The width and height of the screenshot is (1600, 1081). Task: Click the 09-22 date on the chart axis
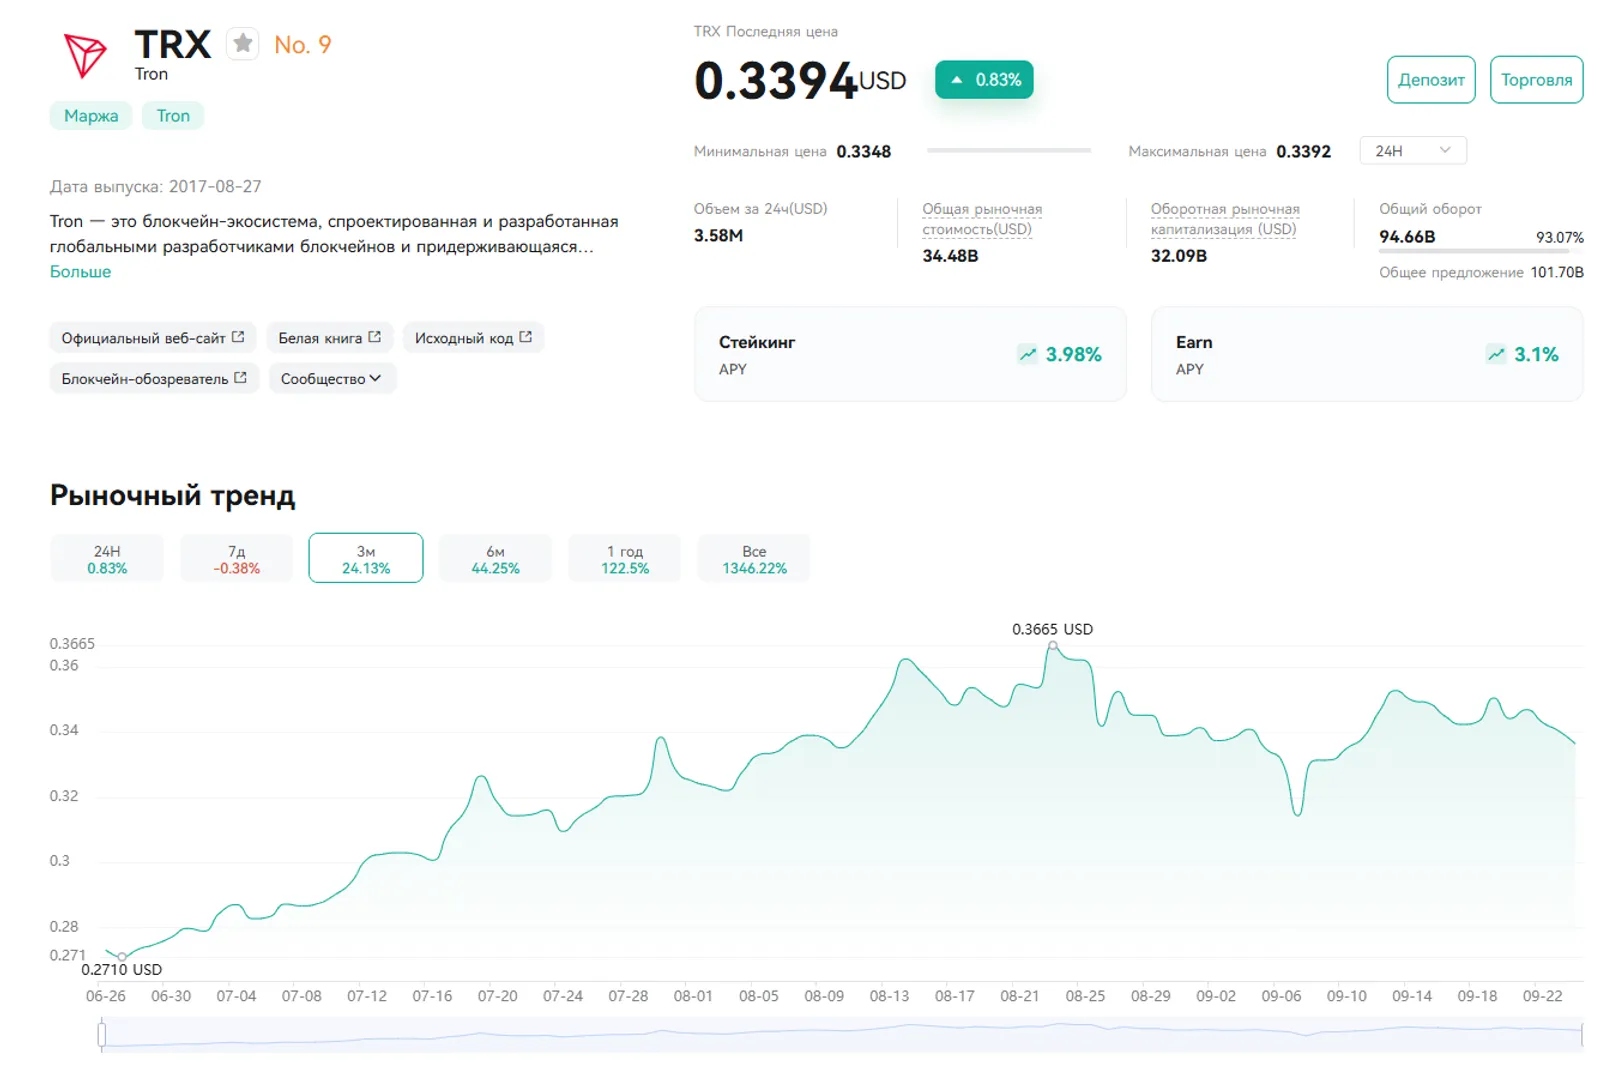pyautogui.click(x=1542, y=996)
